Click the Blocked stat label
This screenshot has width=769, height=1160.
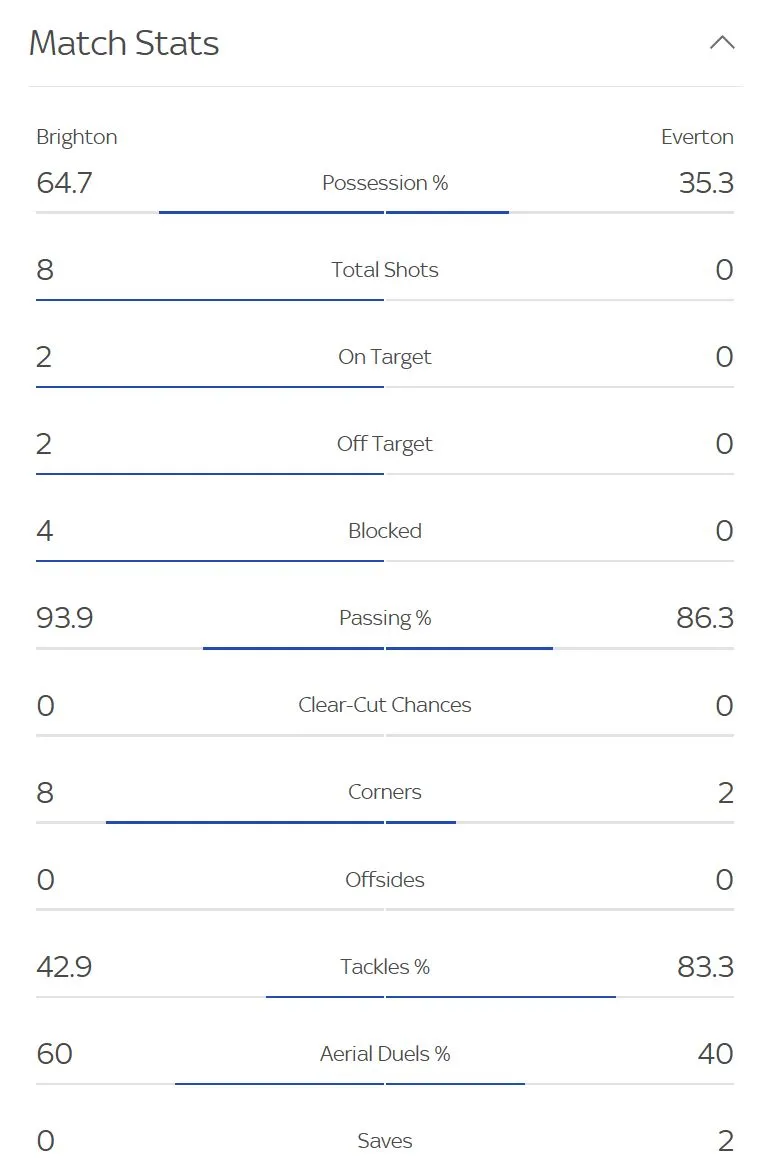click(x=385, y=531)
